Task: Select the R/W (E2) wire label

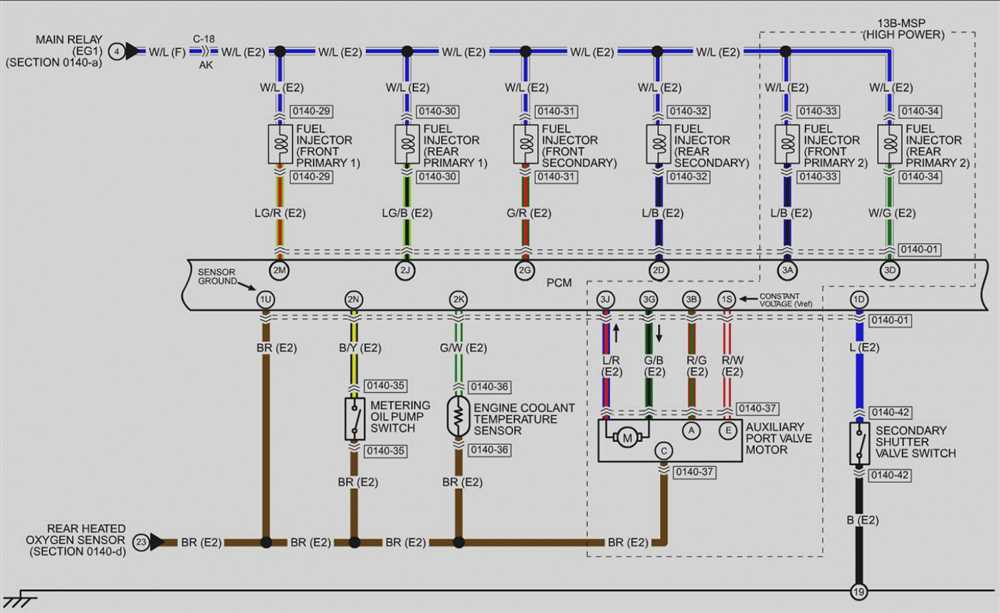Action: (732, 366)
